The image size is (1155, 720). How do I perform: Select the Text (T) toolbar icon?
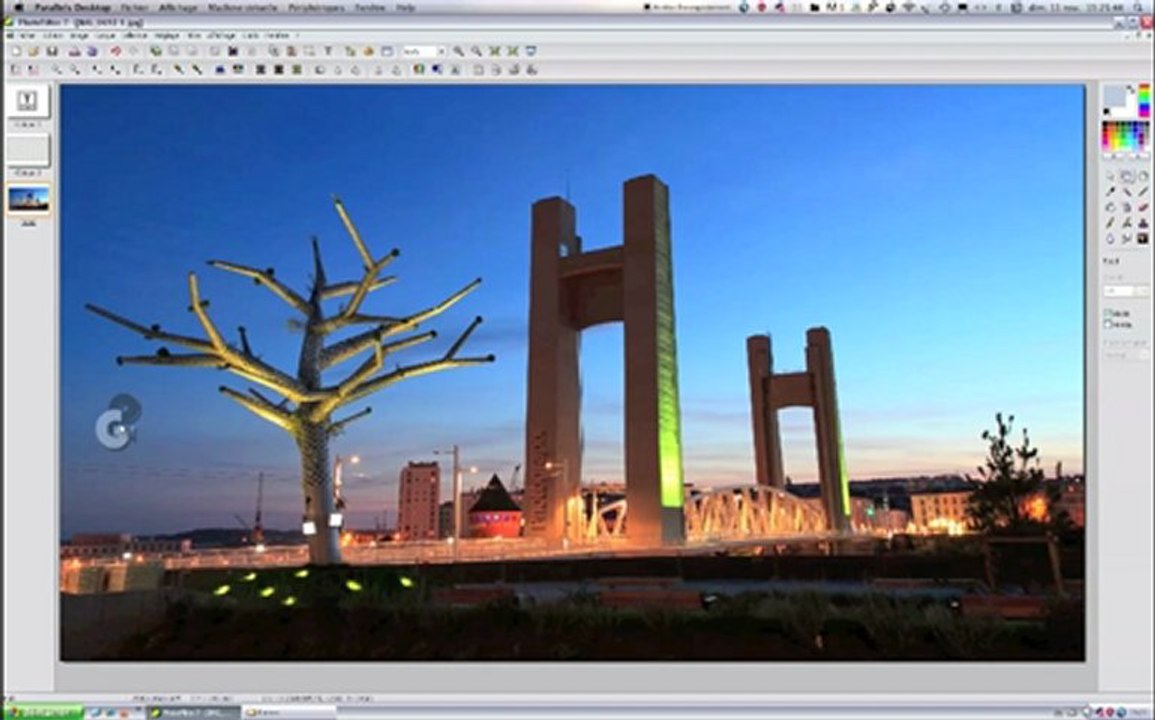[328, 52]
